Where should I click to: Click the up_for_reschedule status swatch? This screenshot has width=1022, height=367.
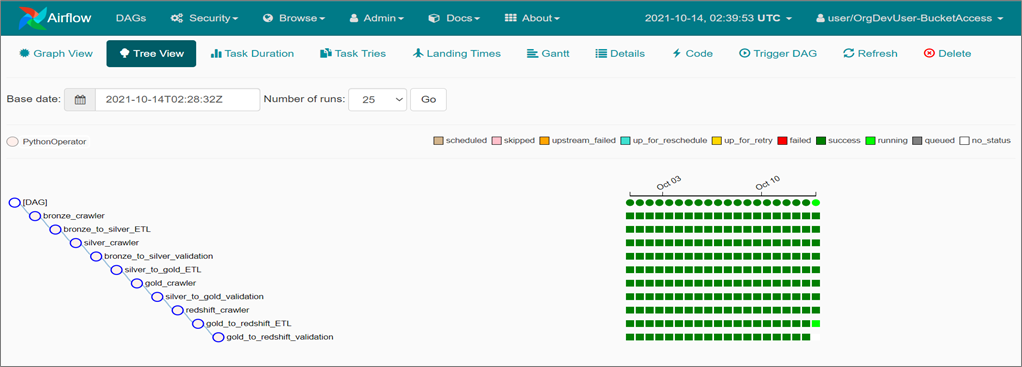(626, 140)
